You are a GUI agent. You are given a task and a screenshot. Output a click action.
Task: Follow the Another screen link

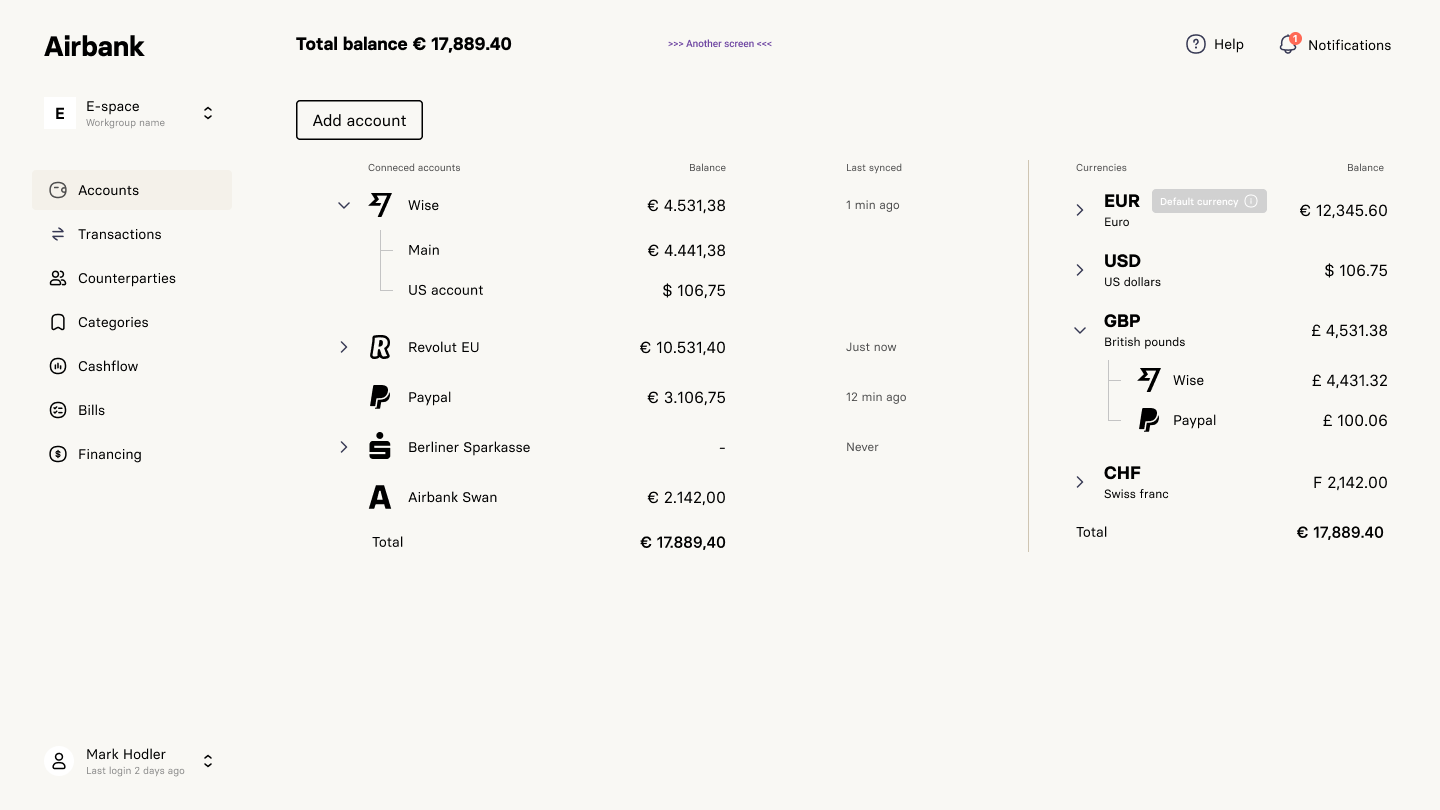tap(720, 44)
